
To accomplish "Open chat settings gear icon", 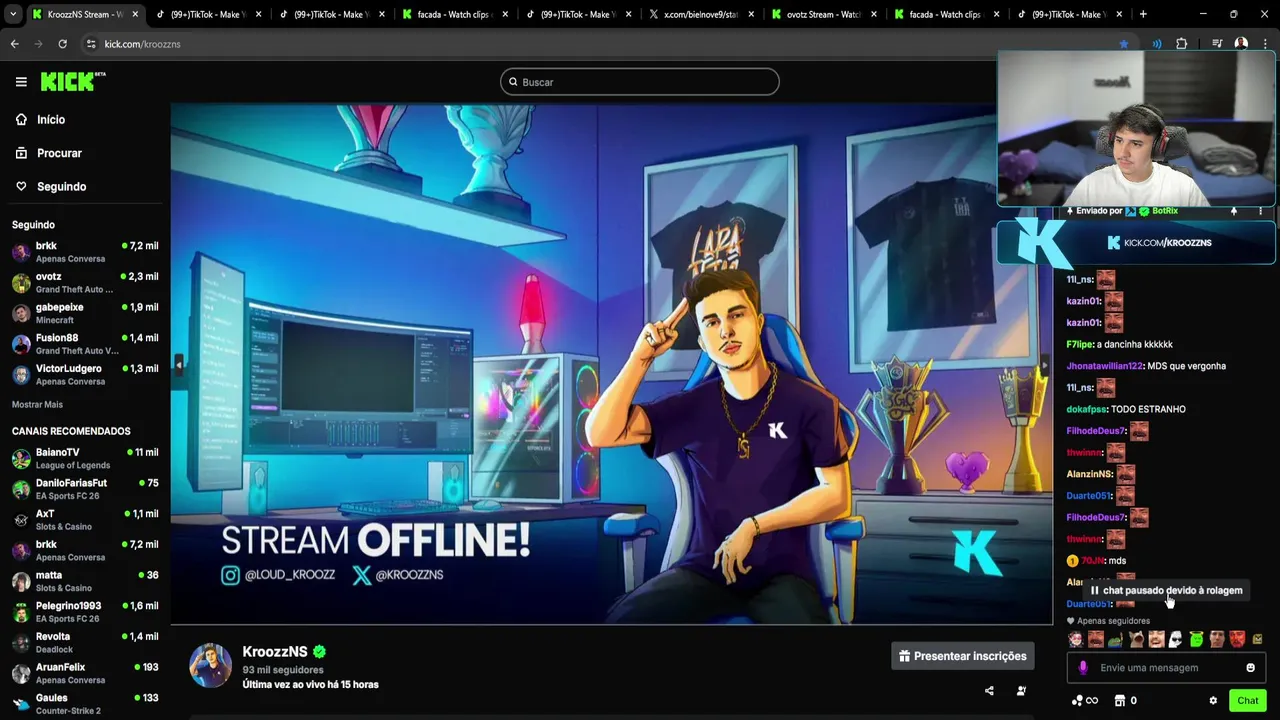I will pyautogui.click(x=1213, y=701).
